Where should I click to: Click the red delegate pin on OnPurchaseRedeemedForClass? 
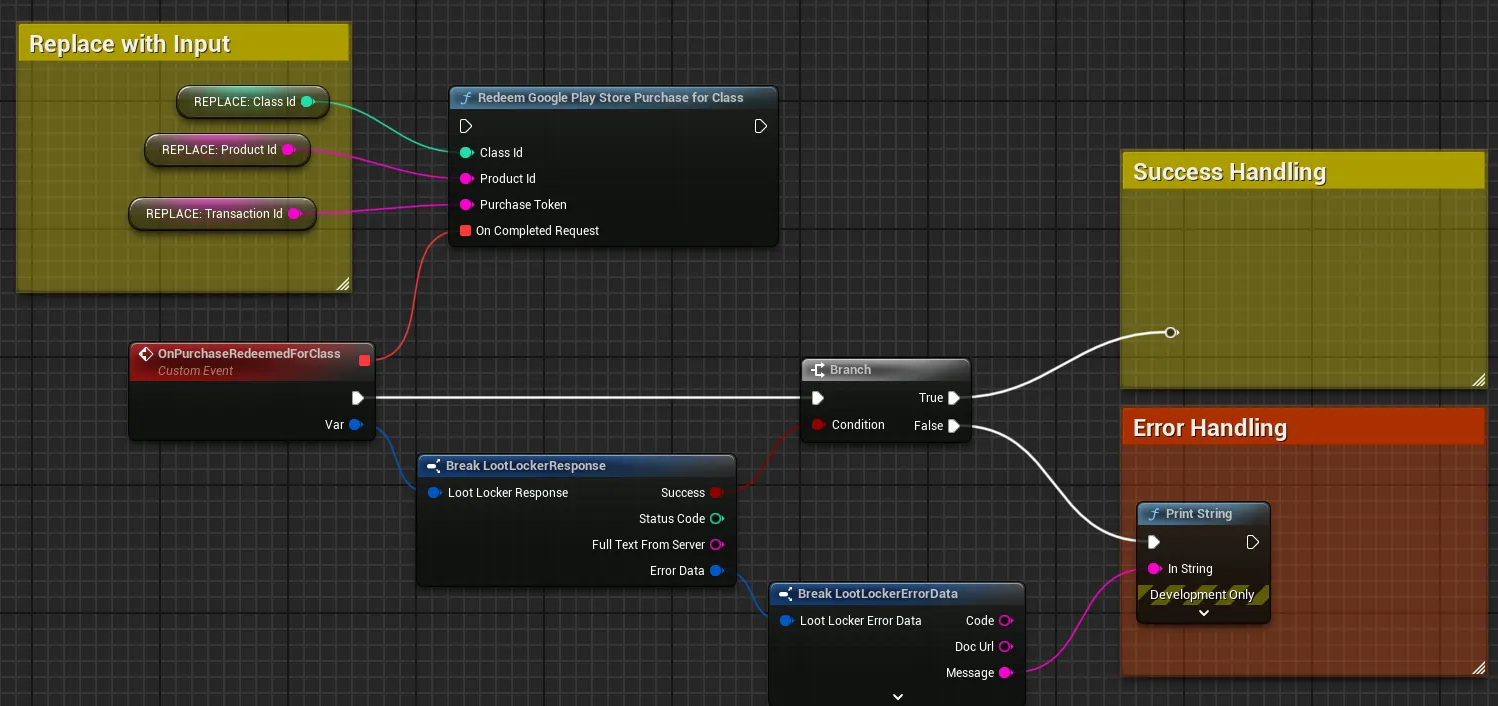(x=364, y=360)
